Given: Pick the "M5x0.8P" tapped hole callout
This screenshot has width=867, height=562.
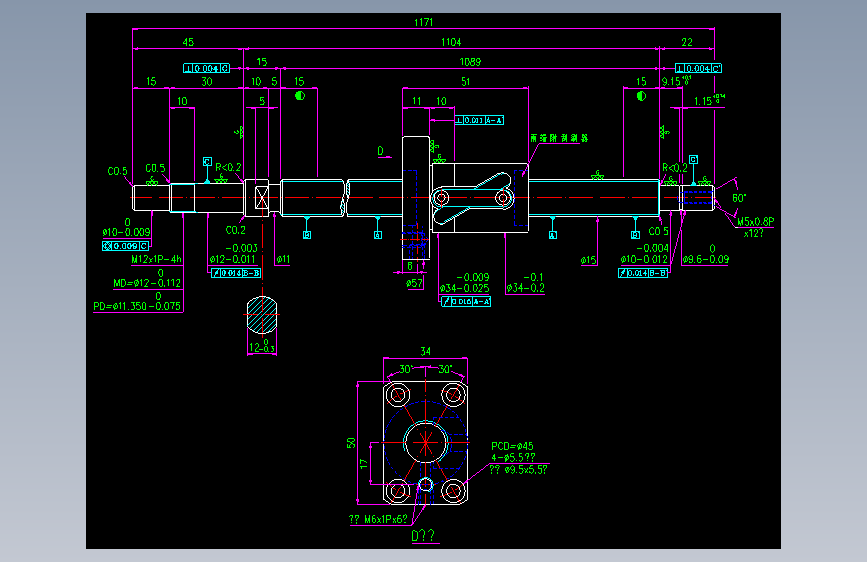Looking at the screenshot, I should [x=755, y=222].
